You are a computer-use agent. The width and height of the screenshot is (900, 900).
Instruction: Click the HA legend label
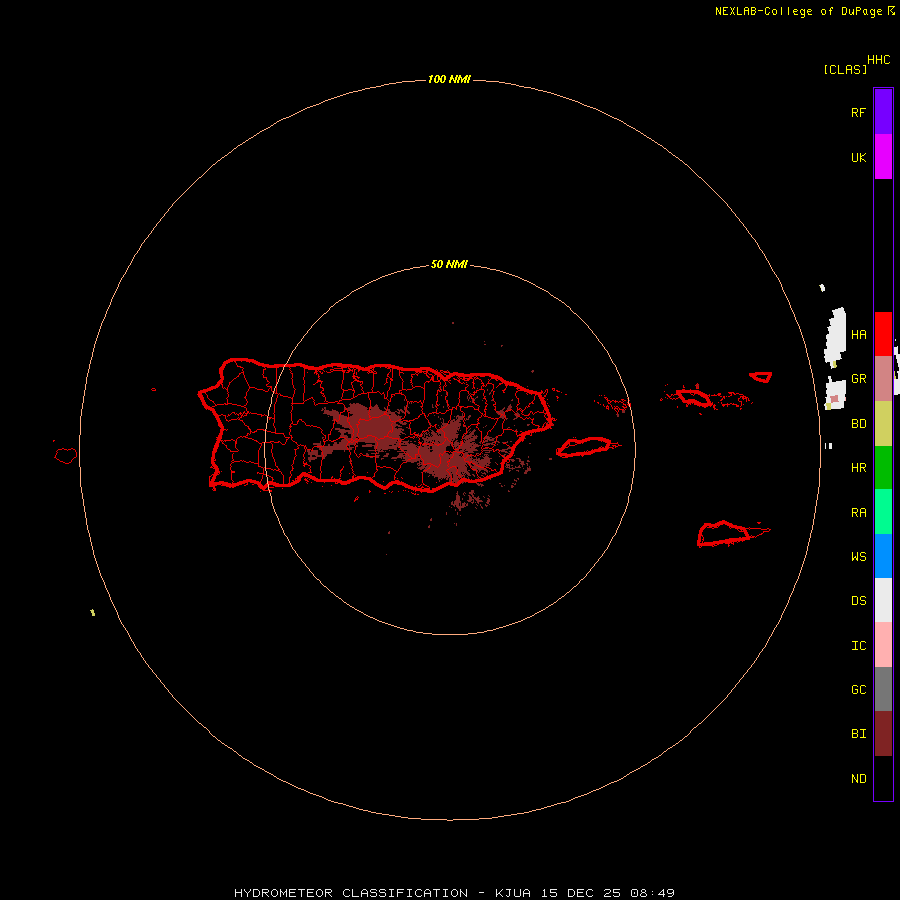pyautogui.click(x=858, y=334)
